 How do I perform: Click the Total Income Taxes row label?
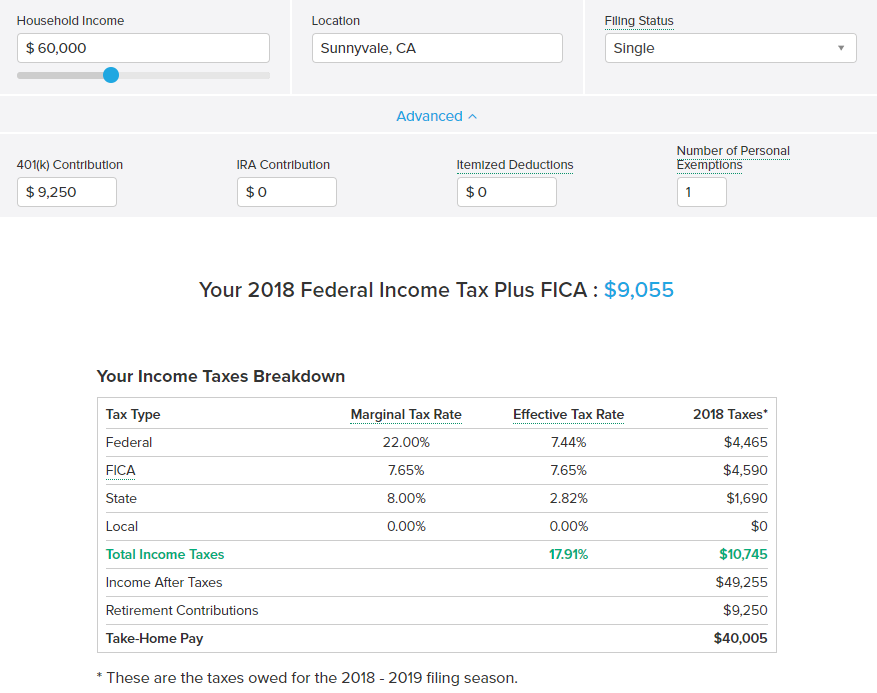click(165, 554)
